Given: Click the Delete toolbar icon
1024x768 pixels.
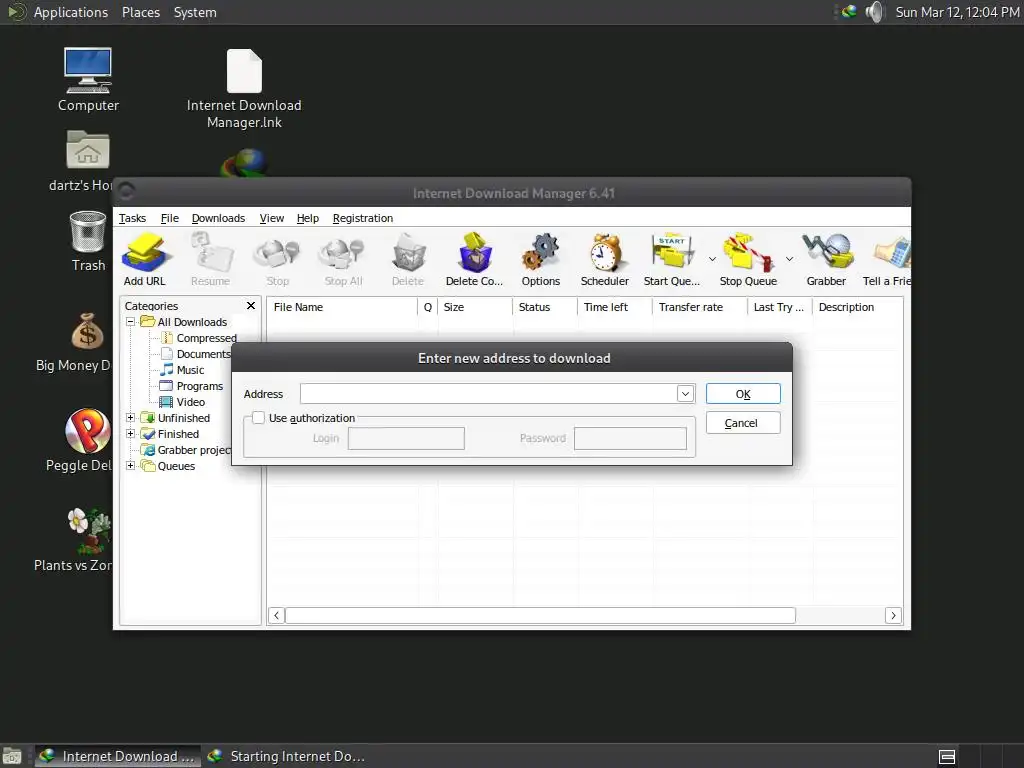Looking at the screenshot, I should pos(409,253).
